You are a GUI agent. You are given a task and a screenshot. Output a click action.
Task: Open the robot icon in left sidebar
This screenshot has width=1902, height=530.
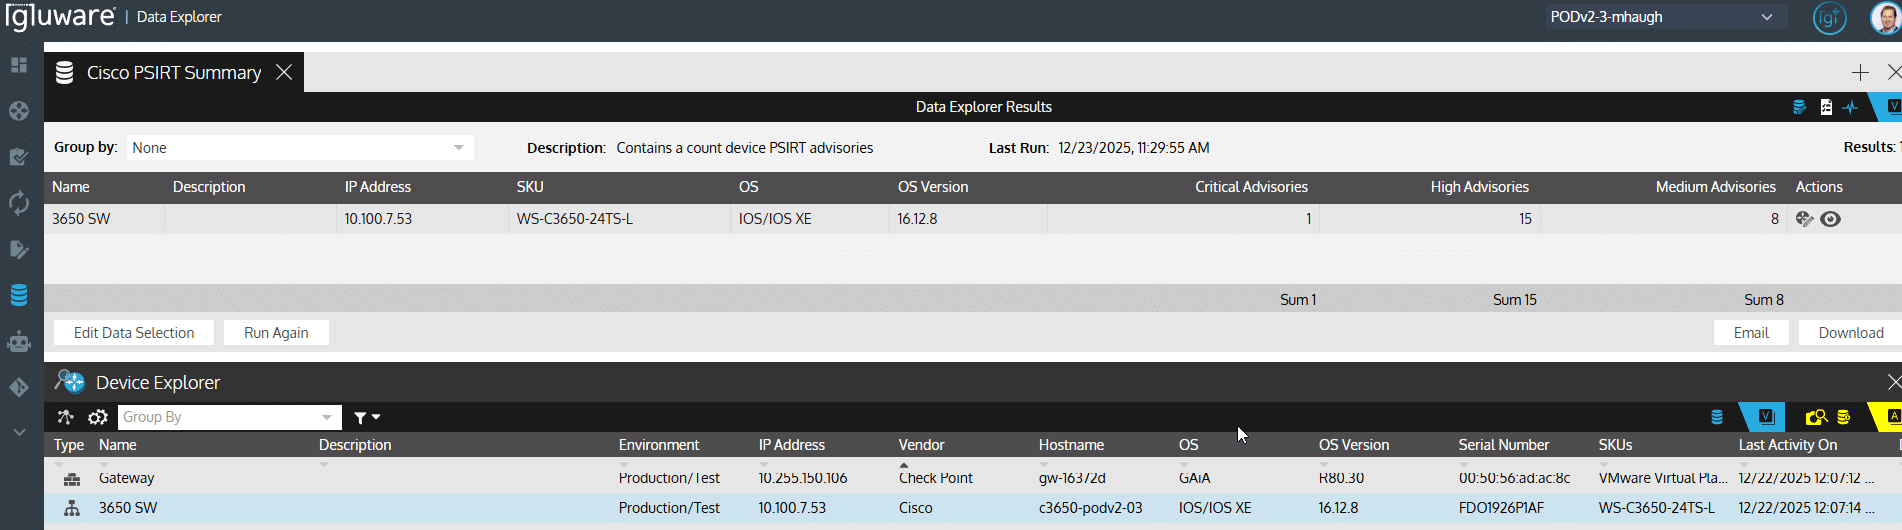(x=19, y=342)
